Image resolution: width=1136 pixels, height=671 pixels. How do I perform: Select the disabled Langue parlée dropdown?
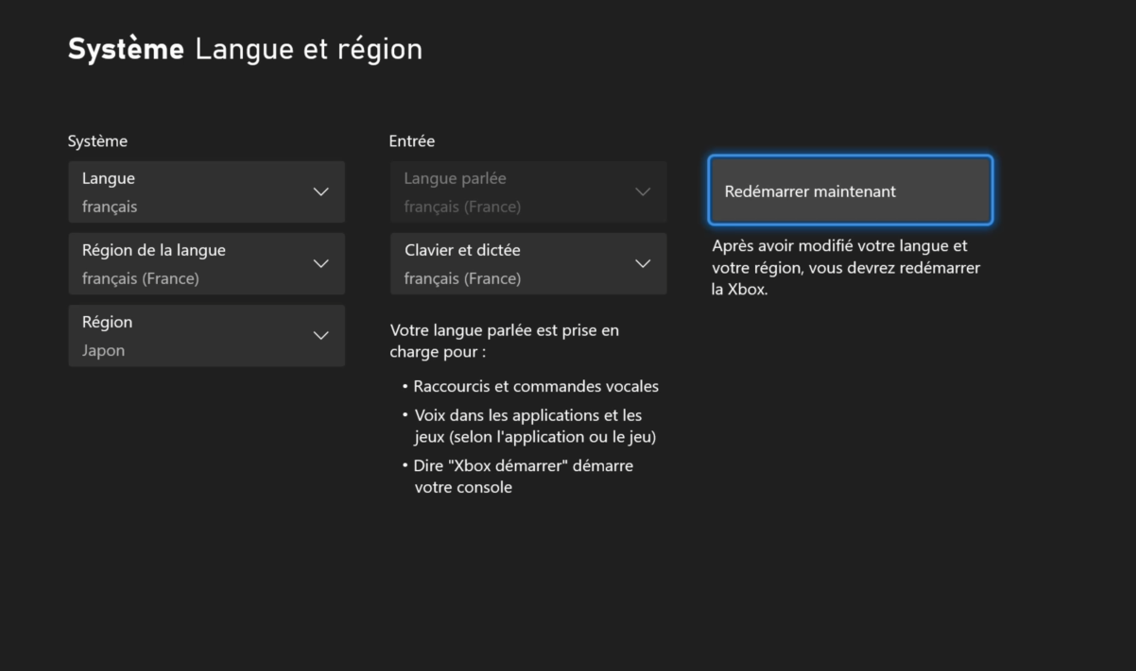coord(527,192)
